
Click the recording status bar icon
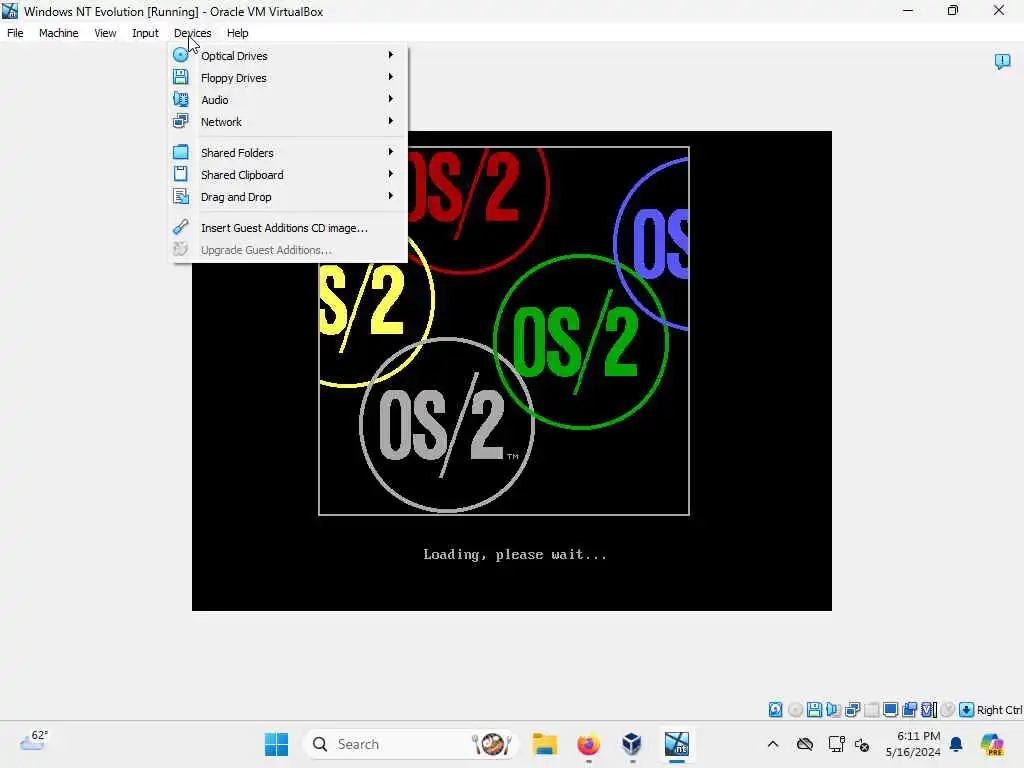[909, 709]
